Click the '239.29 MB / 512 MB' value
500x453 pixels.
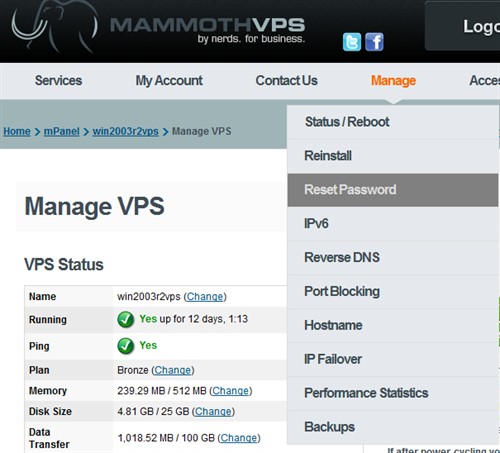pos(162,391)
